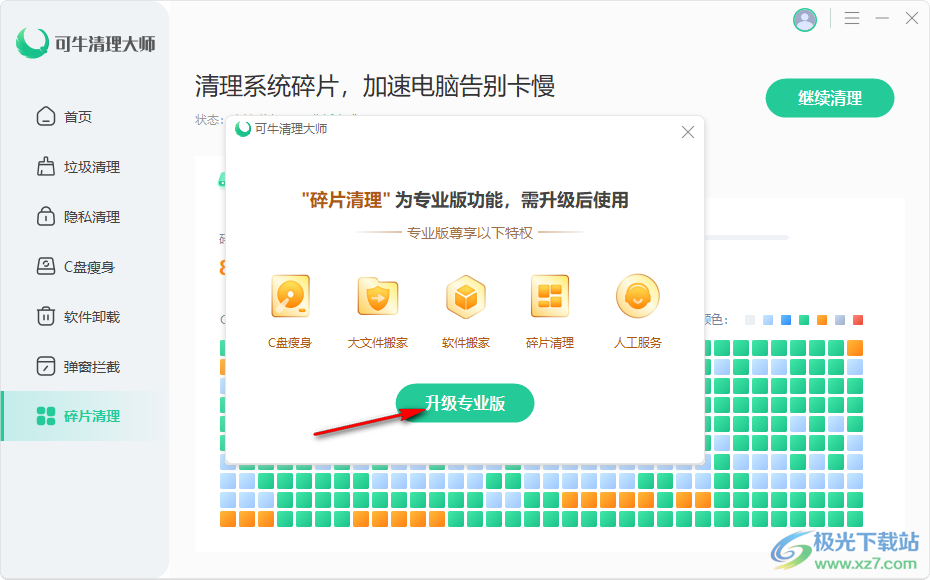The height and width of the screenshot is (580, 930).
Task: Click the 可牛清理大师 logo in the sidebar
Action: tap(85, 43)
